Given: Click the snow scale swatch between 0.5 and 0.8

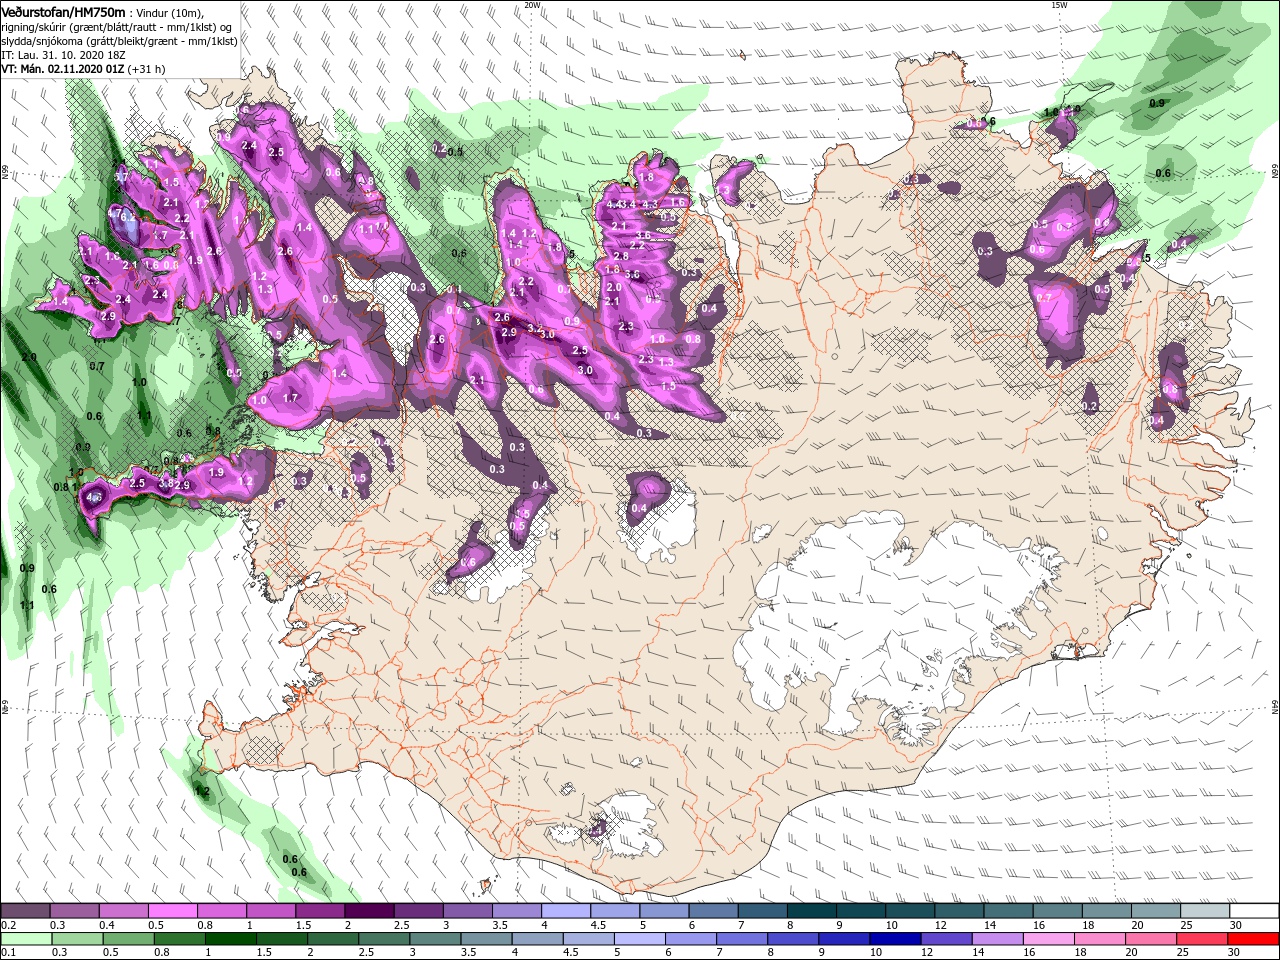Looking at the screenshot, I should click(172, 911).
